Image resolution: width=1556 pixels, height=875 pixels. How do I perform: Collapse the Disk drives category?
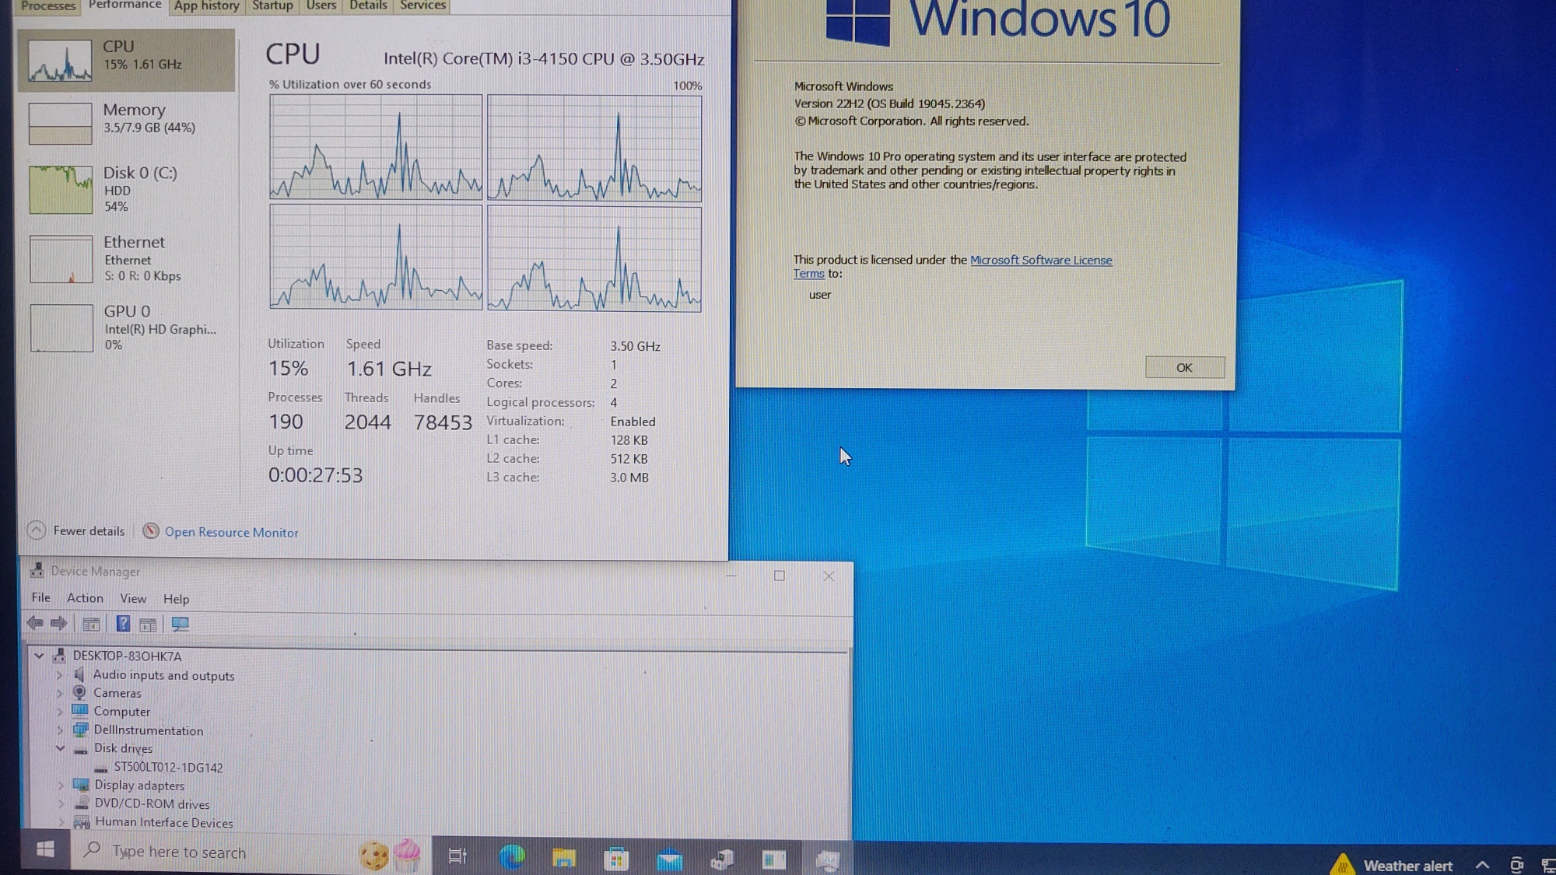point(60,749)
